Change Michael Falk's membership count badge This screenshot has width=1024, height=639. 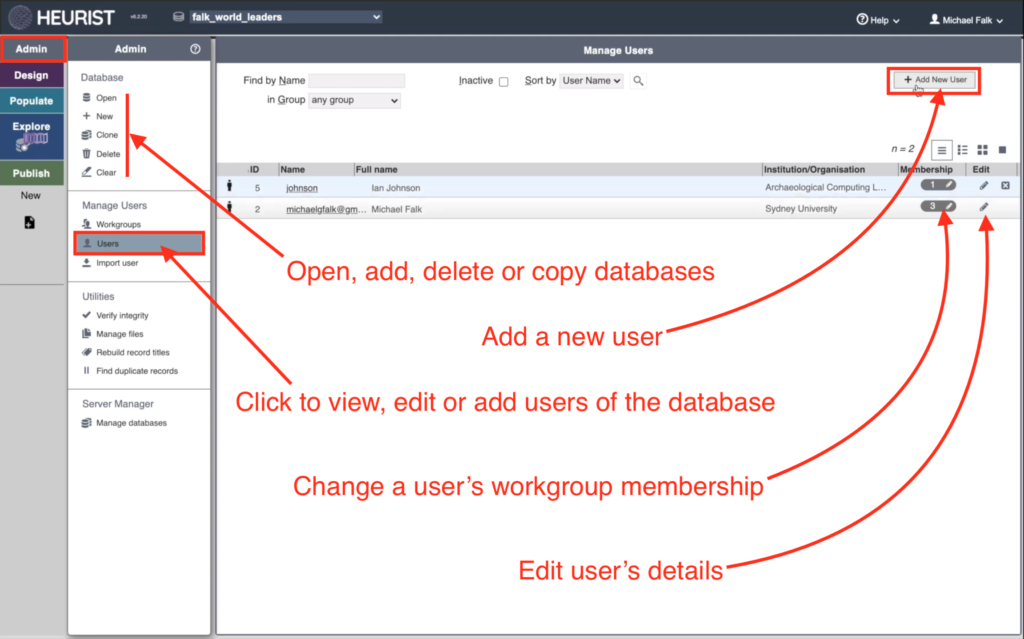(x=938, y=206)
